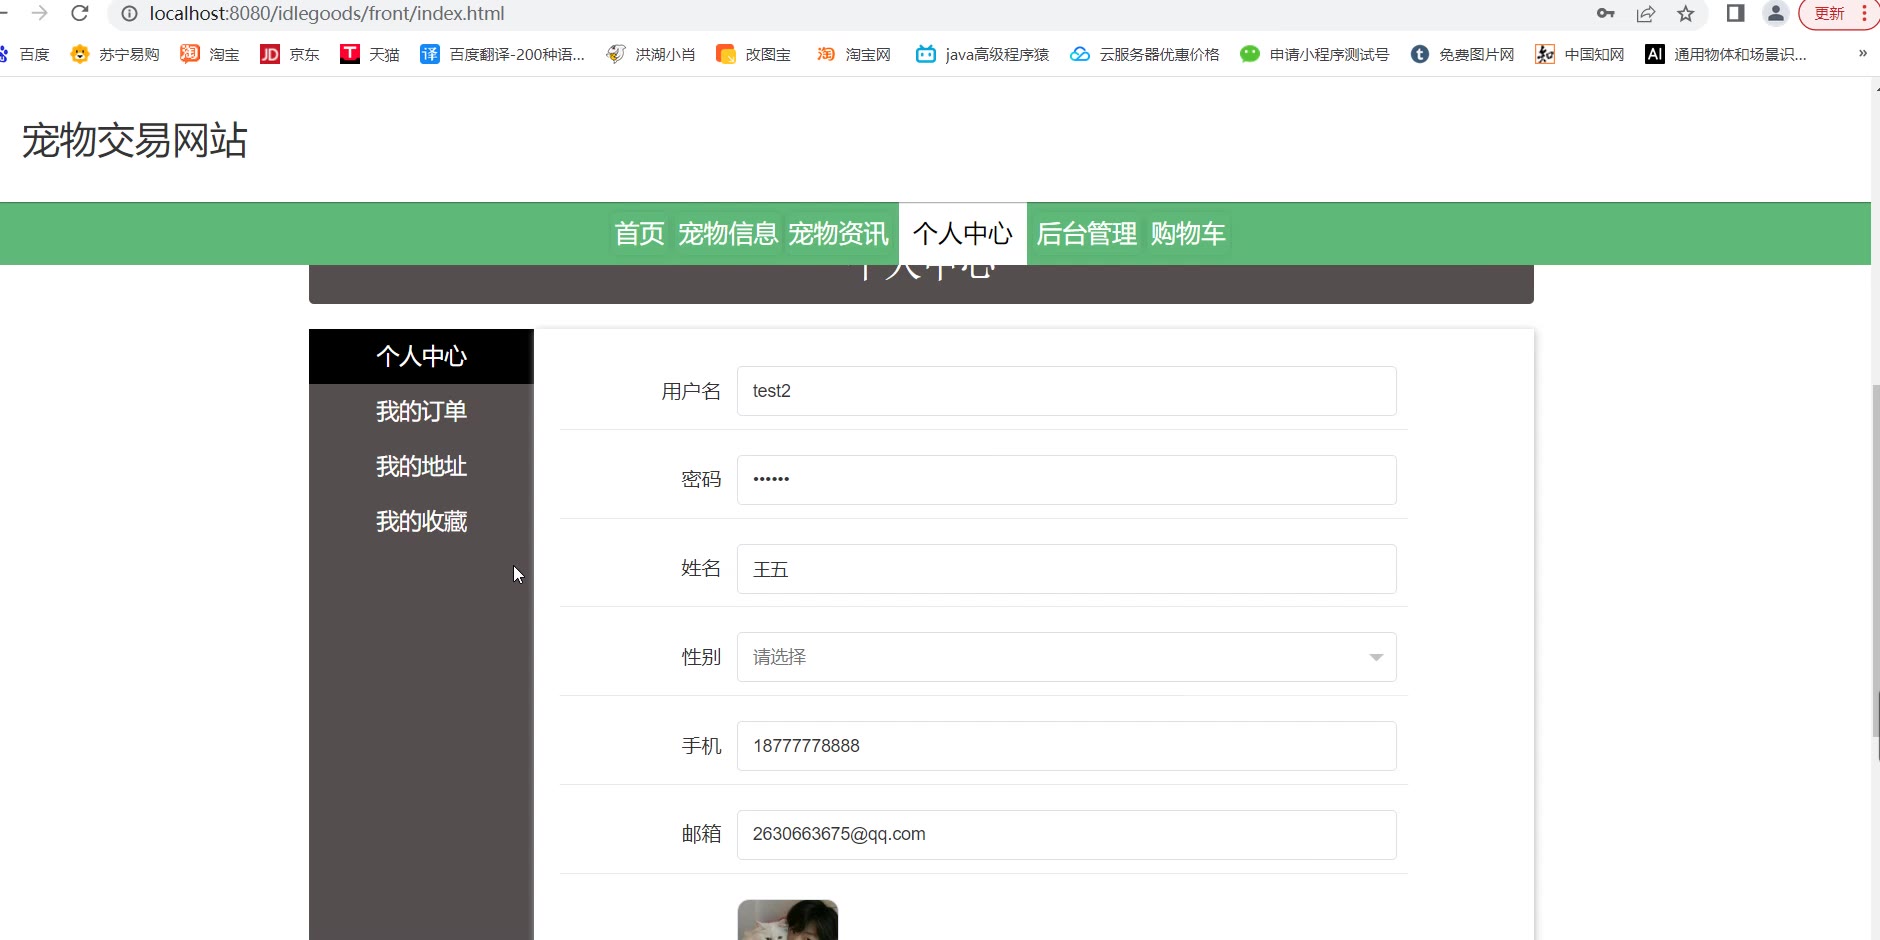Open 购物车 in the navigation bar
The width and height of the screenshot is (1880, 940).
[x=1188, y=234]
